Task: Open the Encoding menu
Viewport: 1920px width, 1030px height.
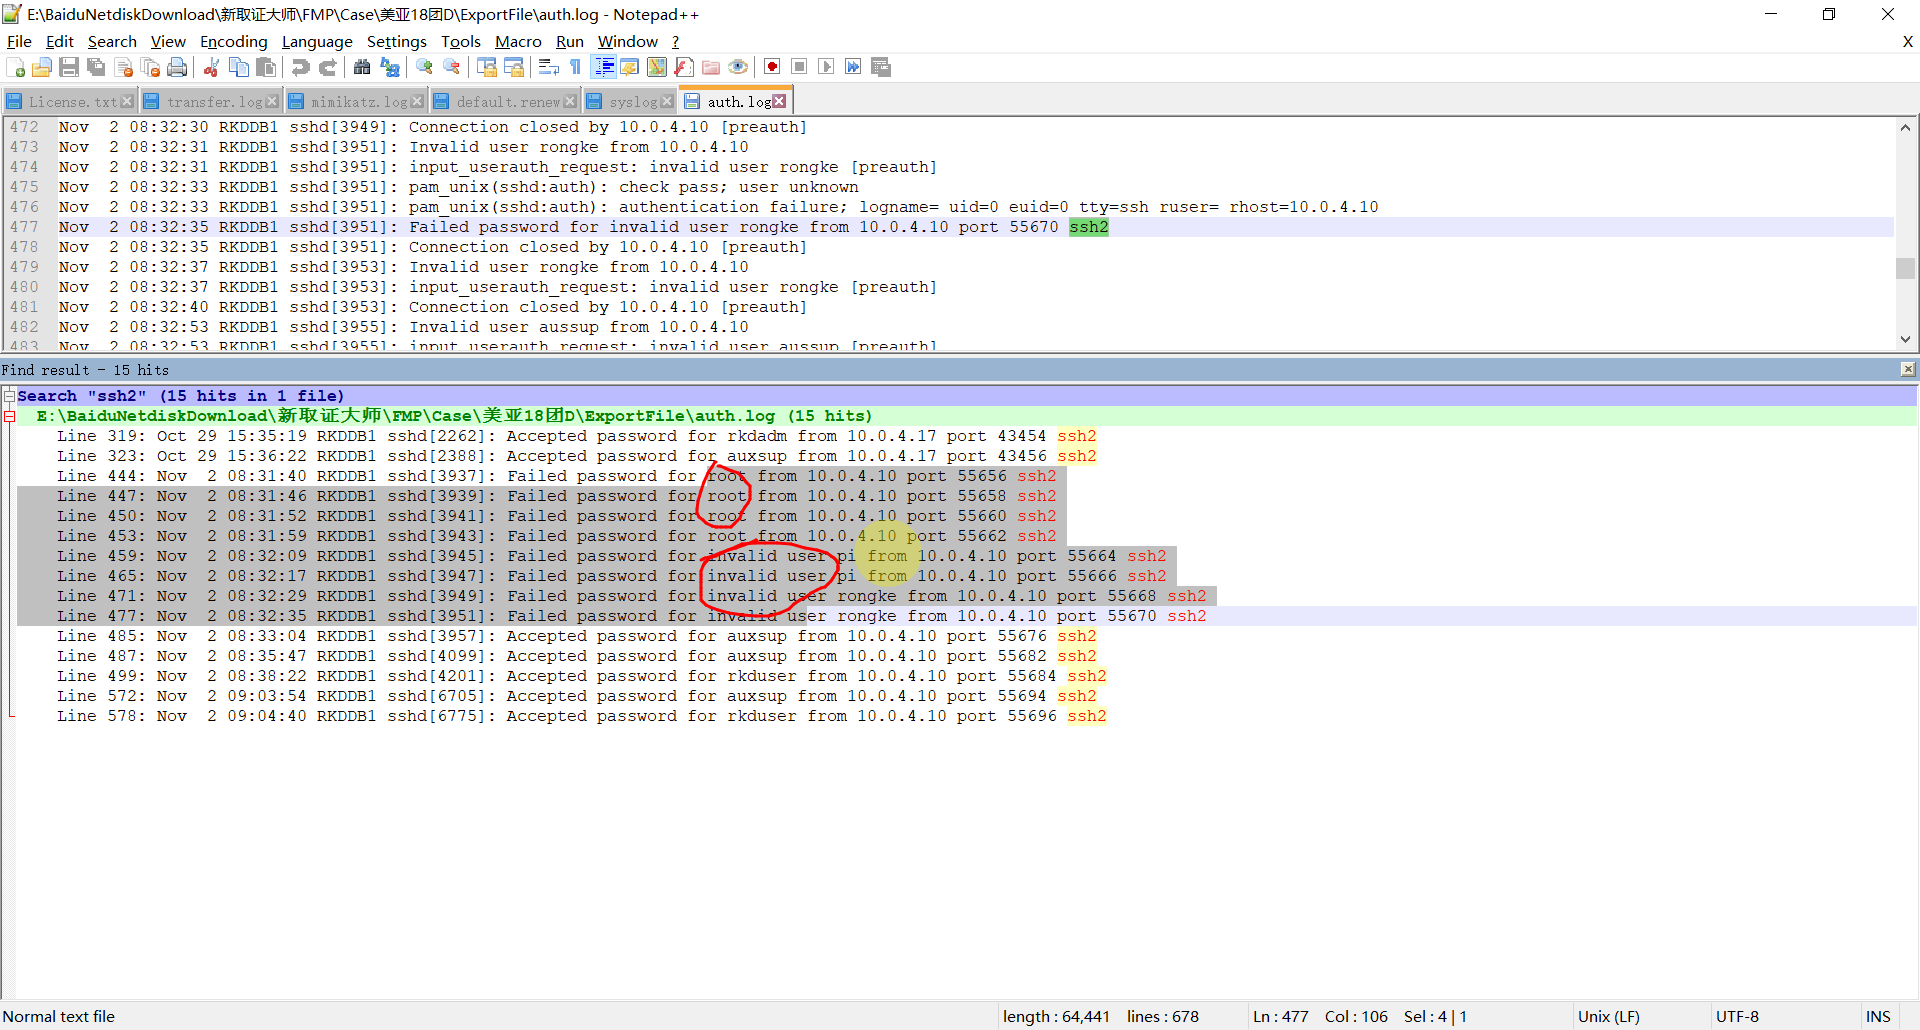Action: pyautogui.click(x=234, y=41)
